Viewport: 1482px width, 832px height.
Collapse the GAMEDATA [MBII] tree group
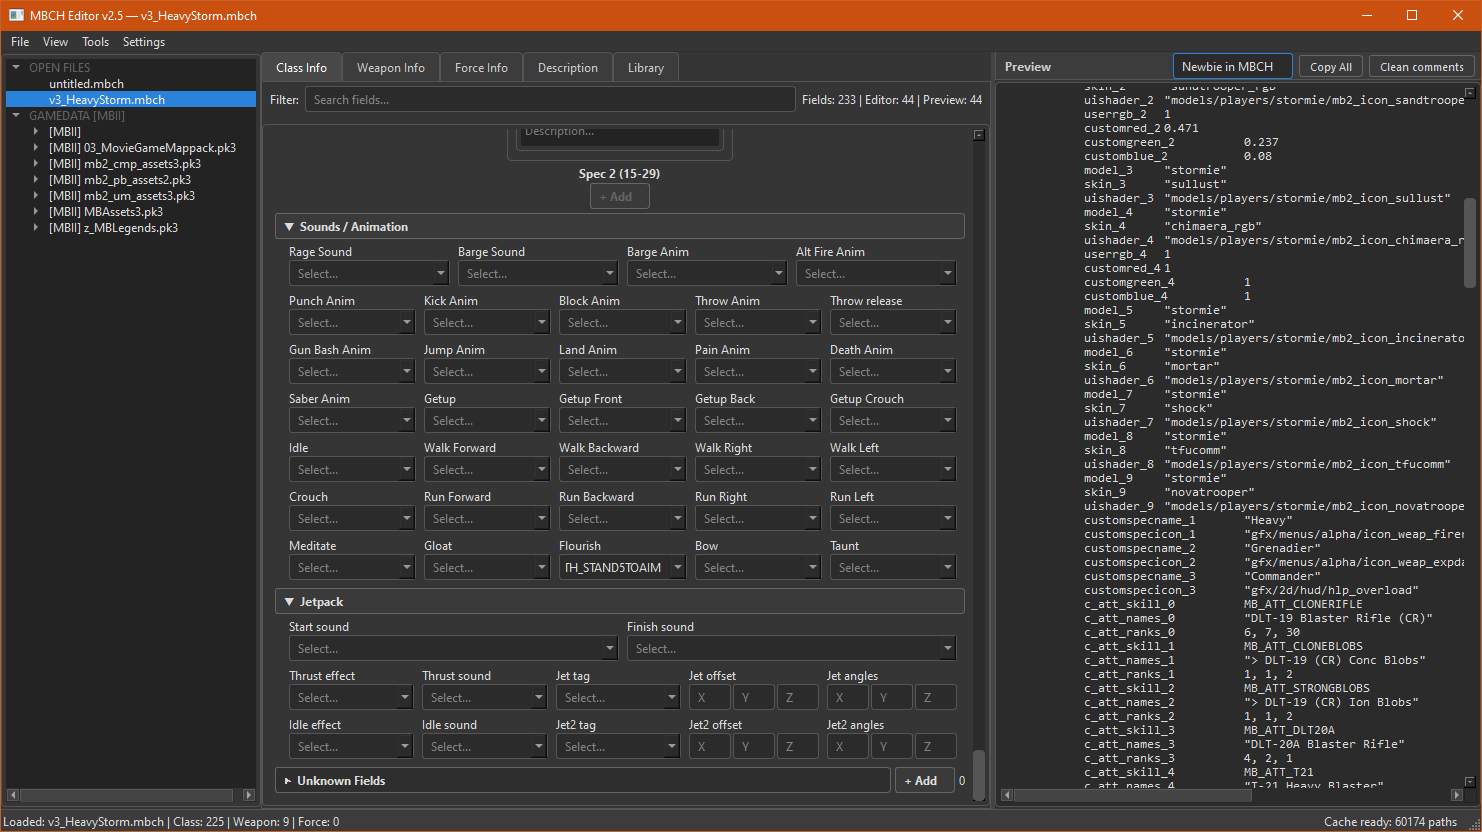16,116
